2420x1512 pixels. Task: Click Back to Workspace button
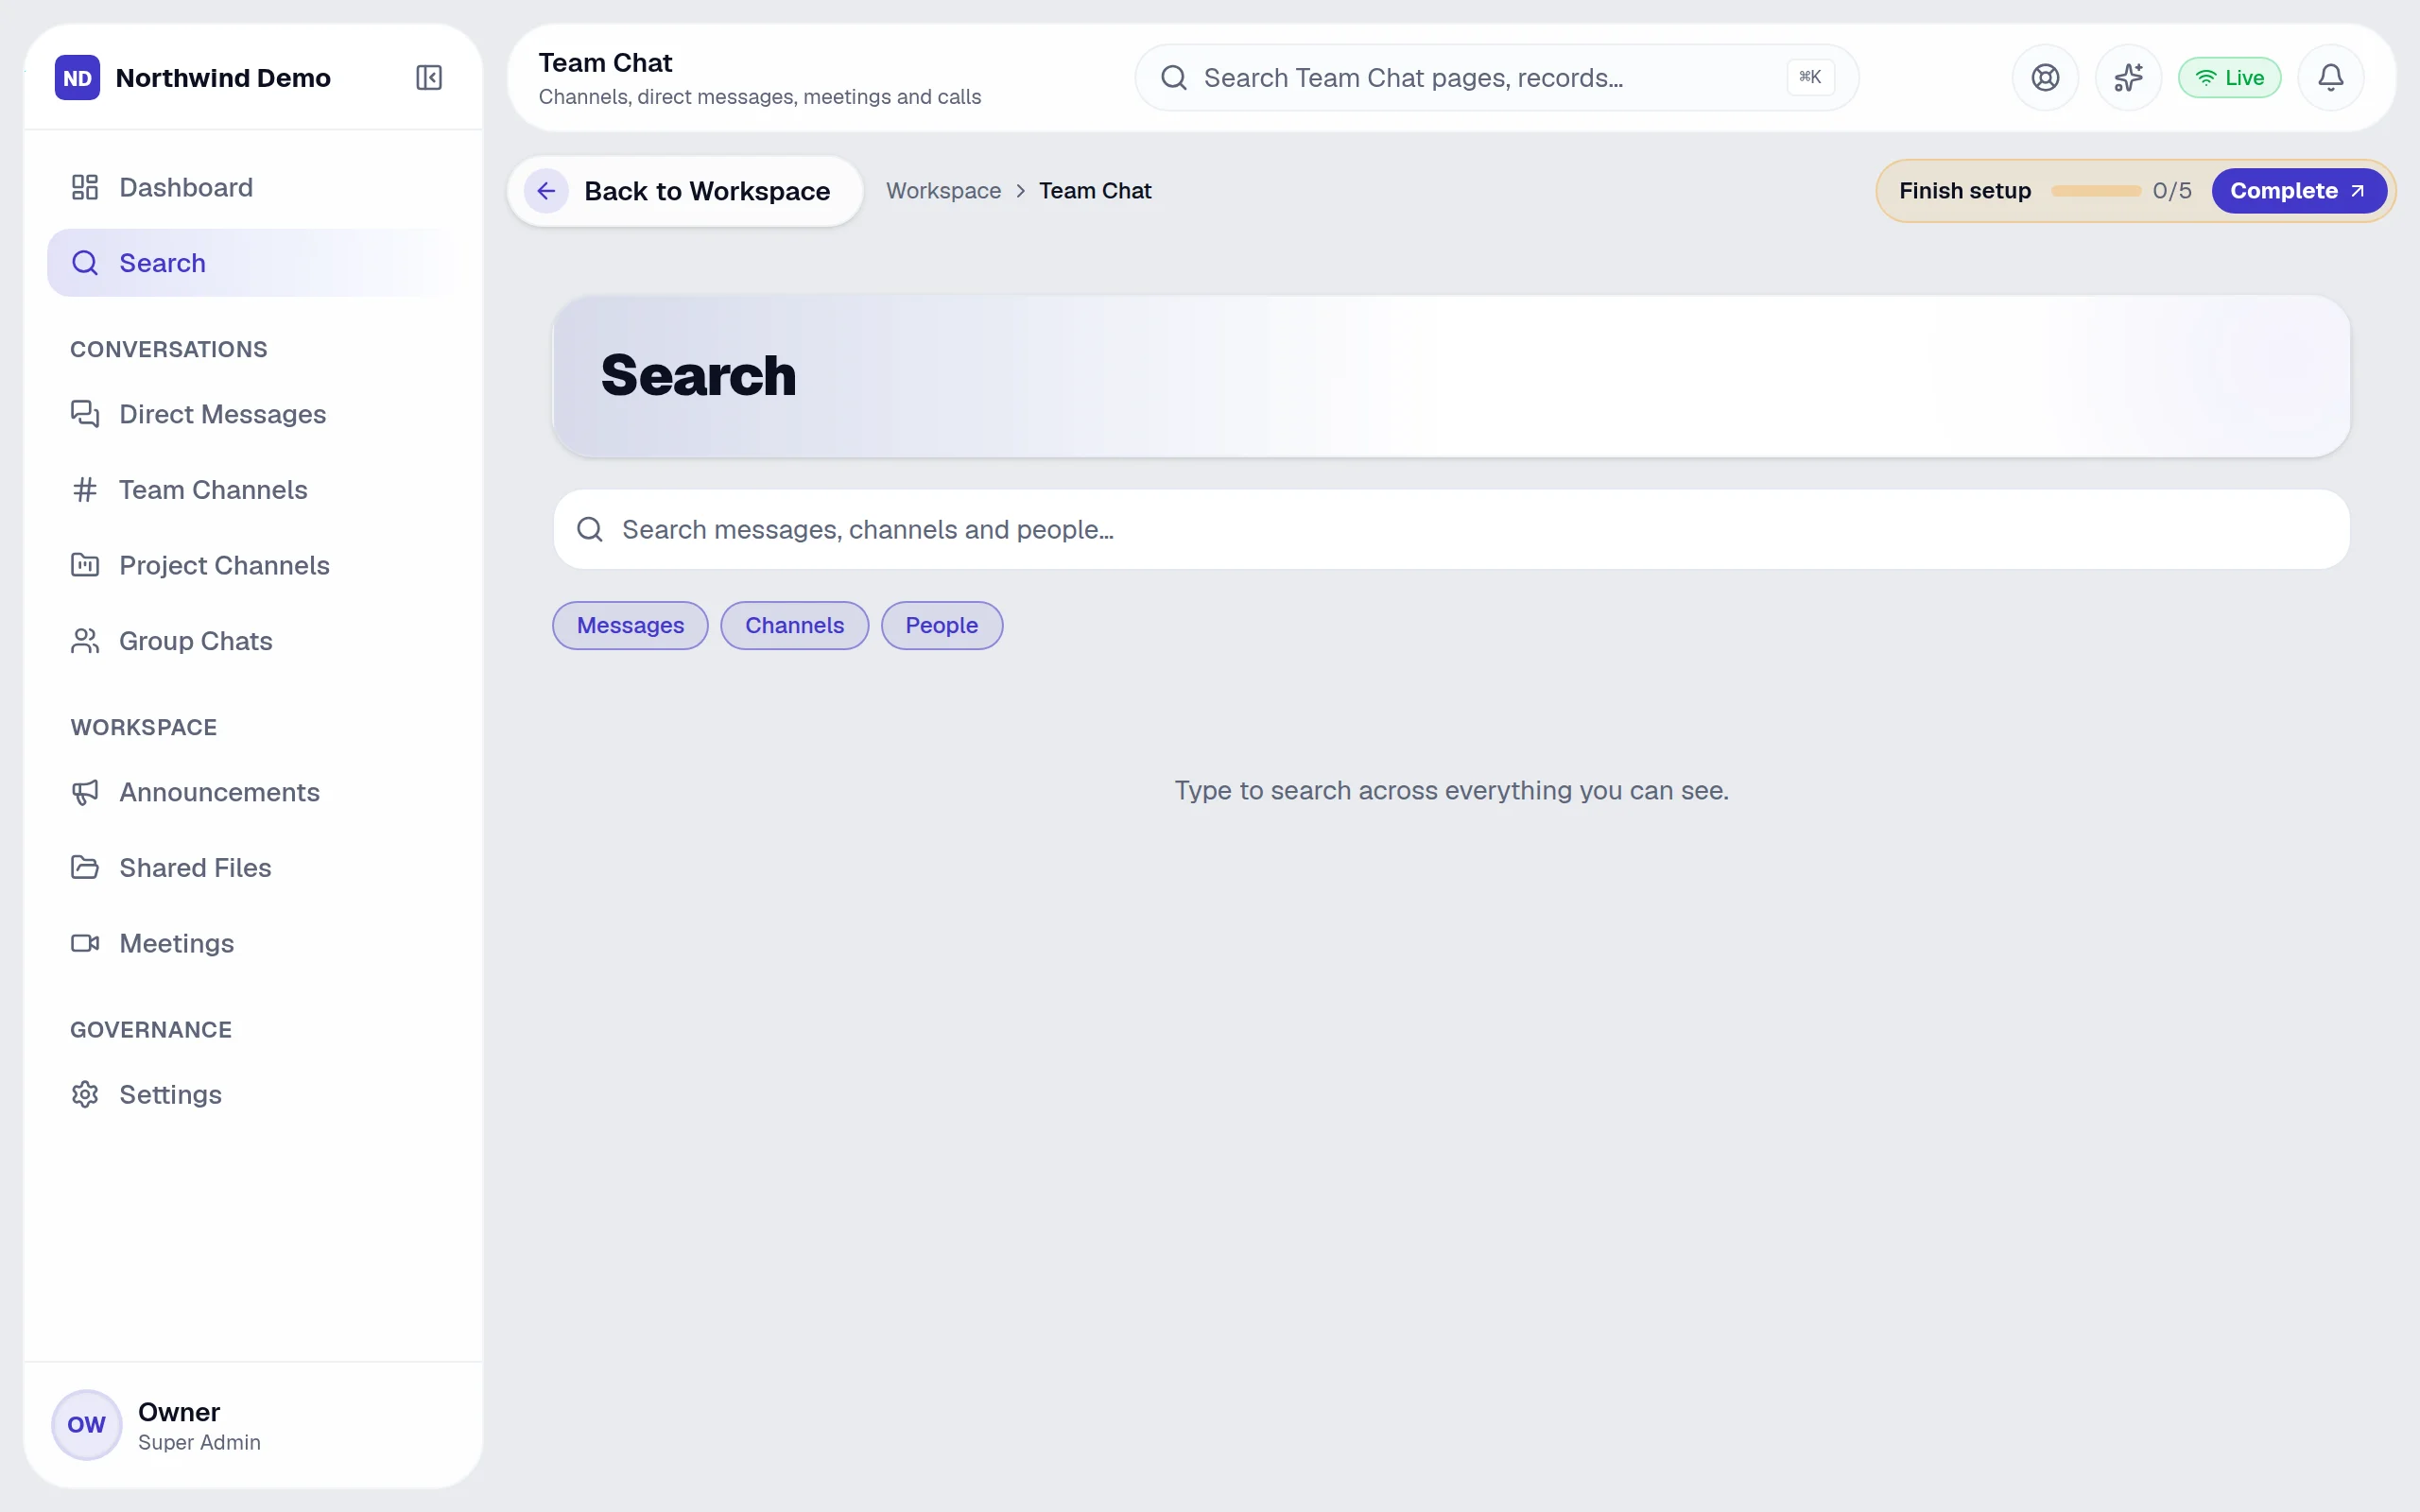685,191
